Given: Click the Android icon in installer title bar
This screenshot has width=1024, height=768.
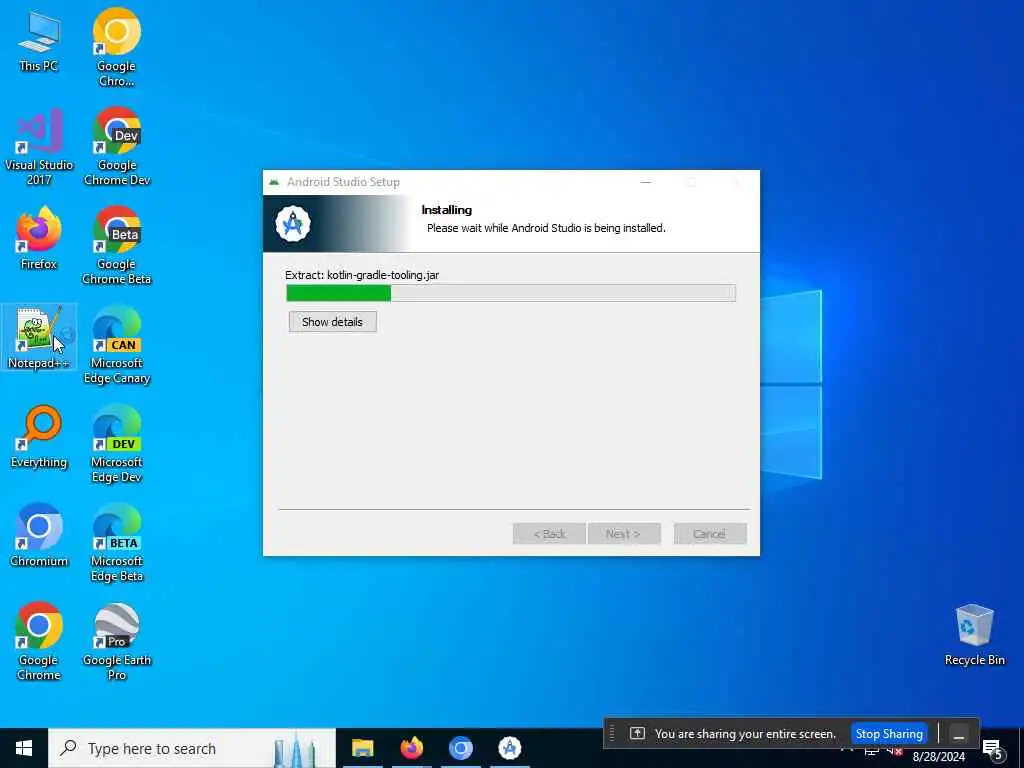Looking at the screenshot, I should 274,182.
